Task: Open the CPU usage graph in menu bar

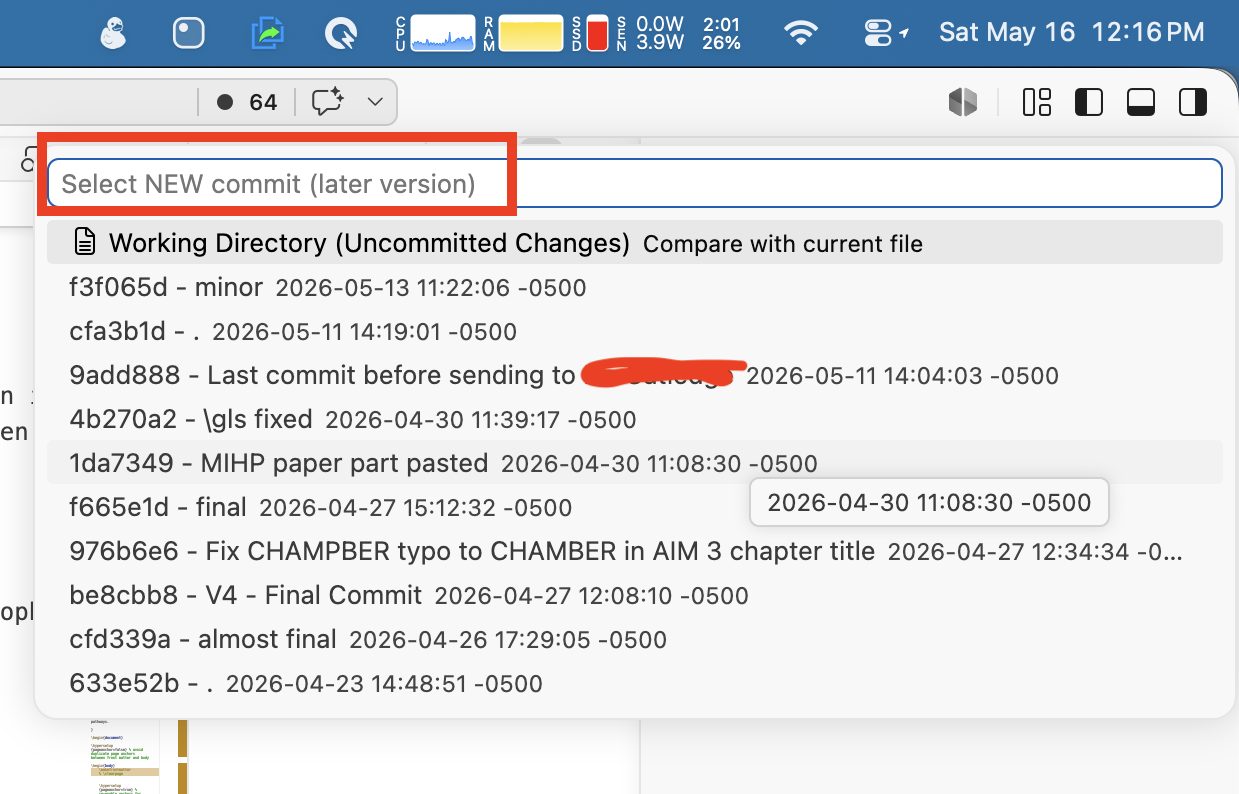Action: point(435,34)
